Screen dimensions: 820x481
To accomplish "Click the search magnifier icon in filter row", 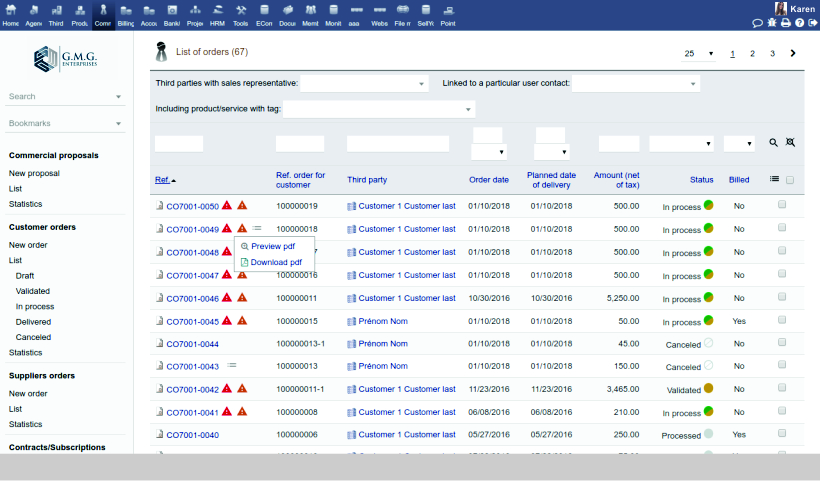I will pos(773,143).
